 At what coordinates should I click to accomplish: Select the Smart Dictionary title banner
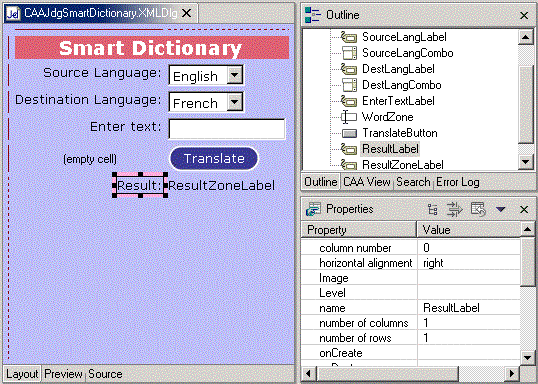(152, 47)
